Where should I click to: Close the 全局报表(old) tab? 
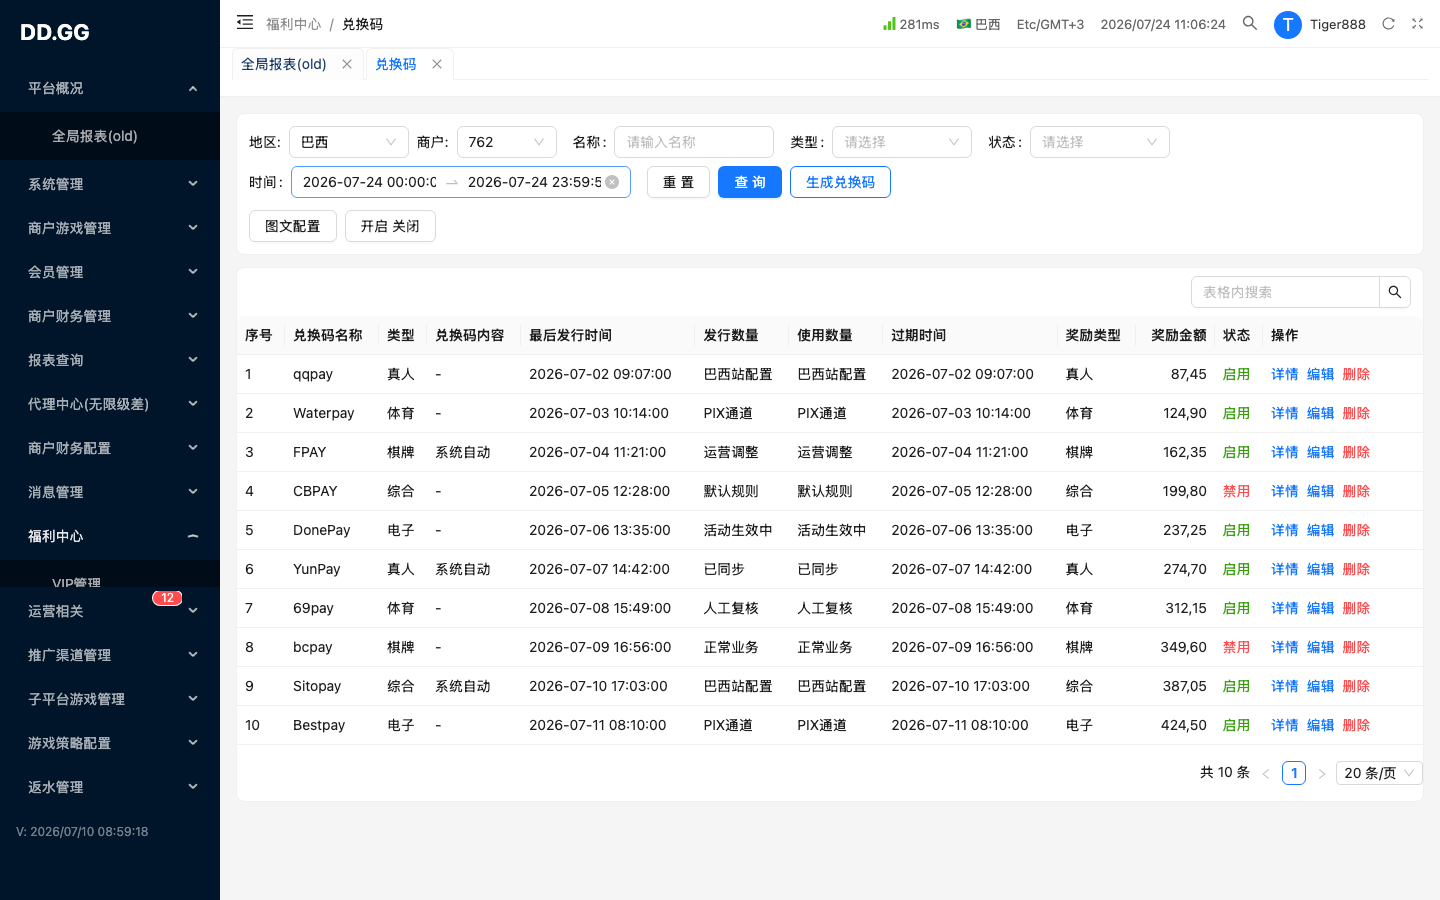point(347,64)
